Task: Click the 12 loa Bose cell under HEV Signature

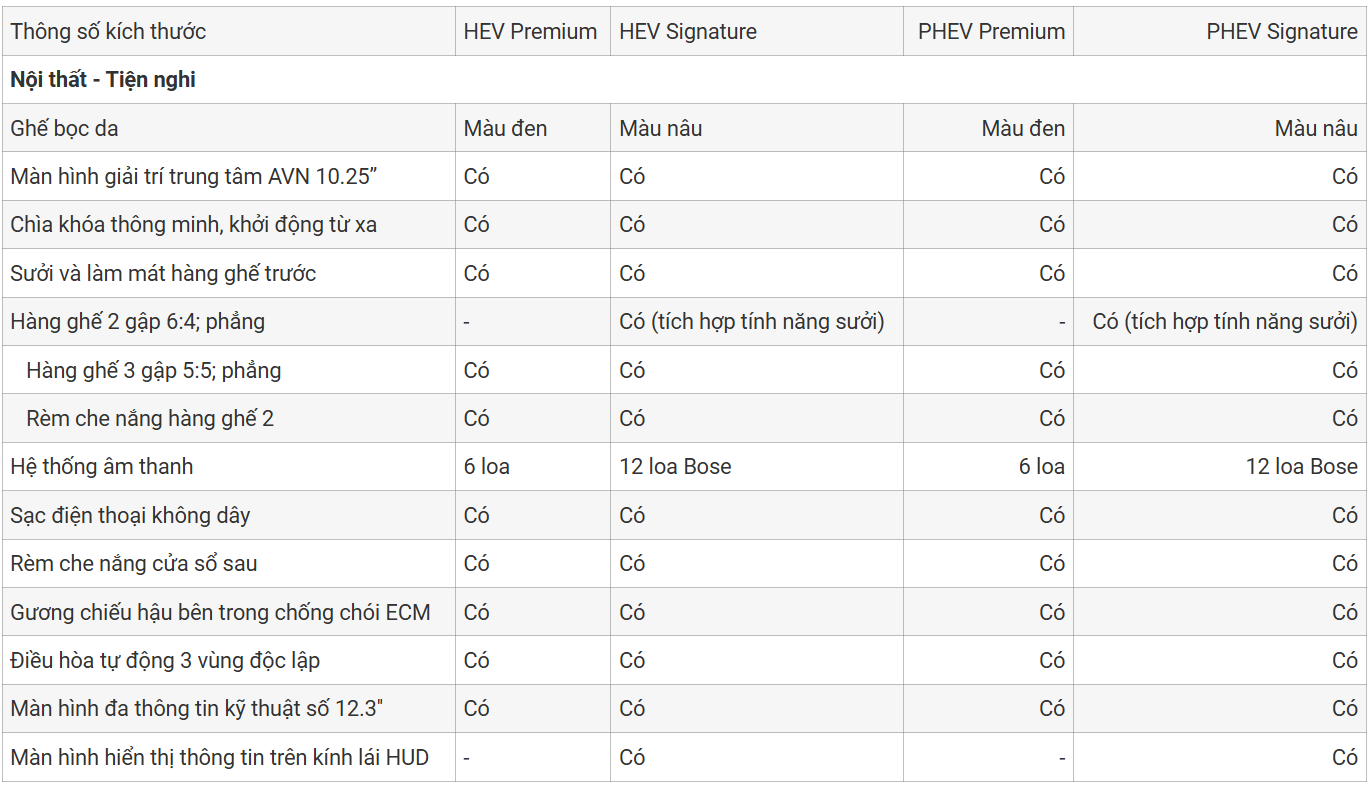Action: [x=675, y=467]
